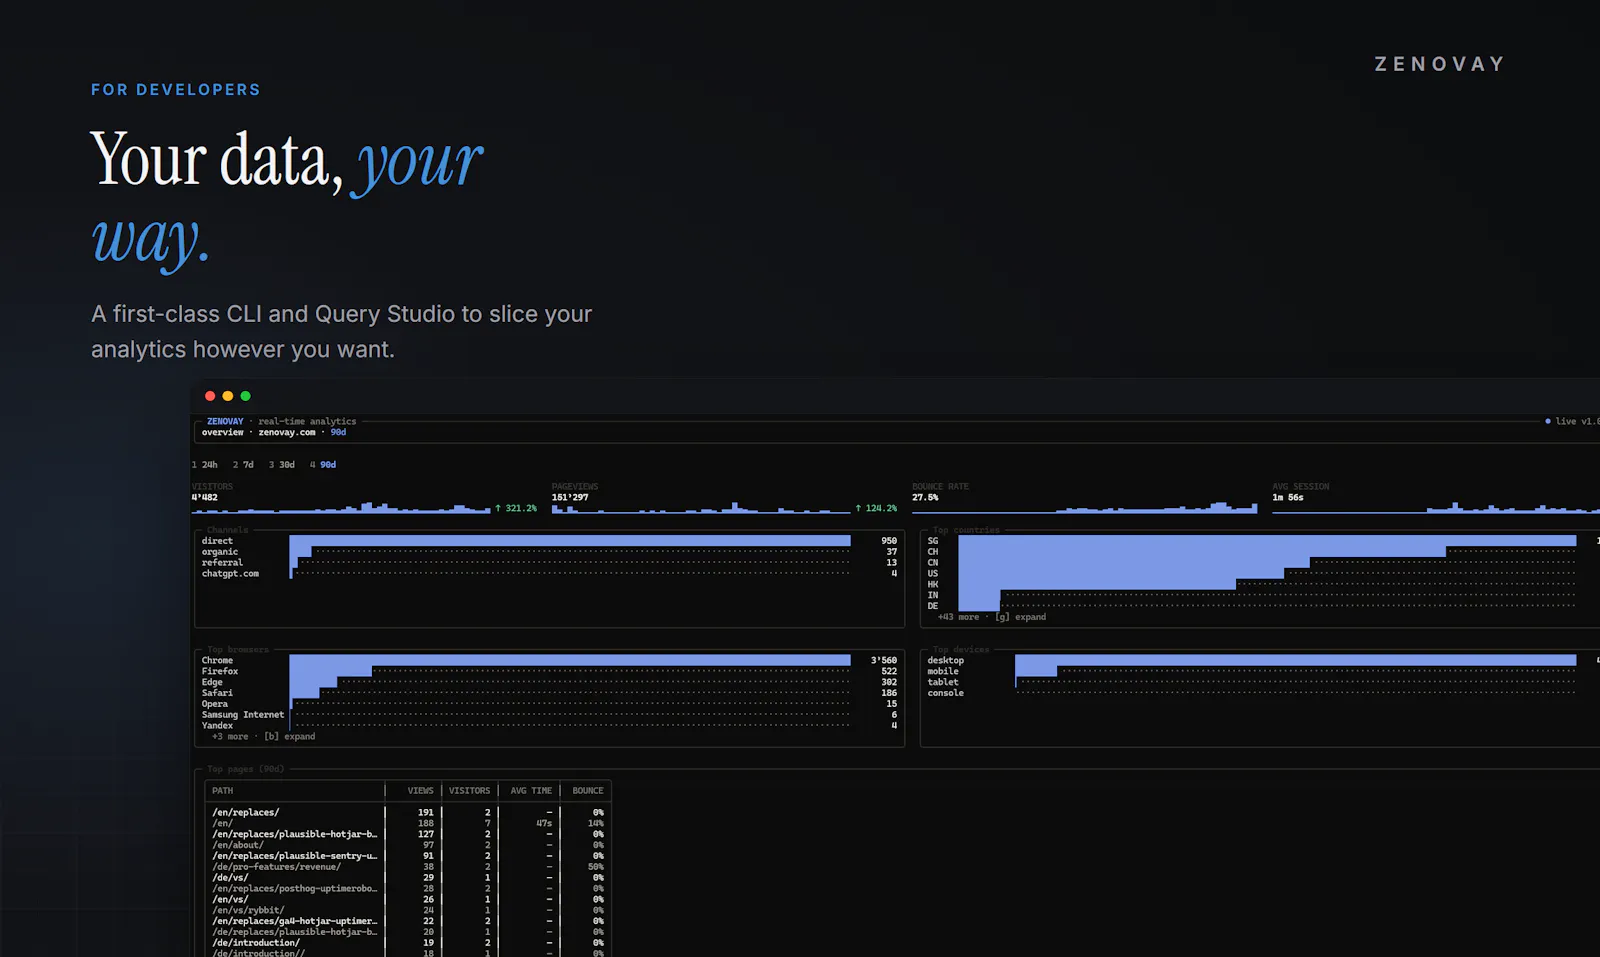Click the bounce rate sparkline chart
Screen dimensions: 1600x957
coord(1084,508)
